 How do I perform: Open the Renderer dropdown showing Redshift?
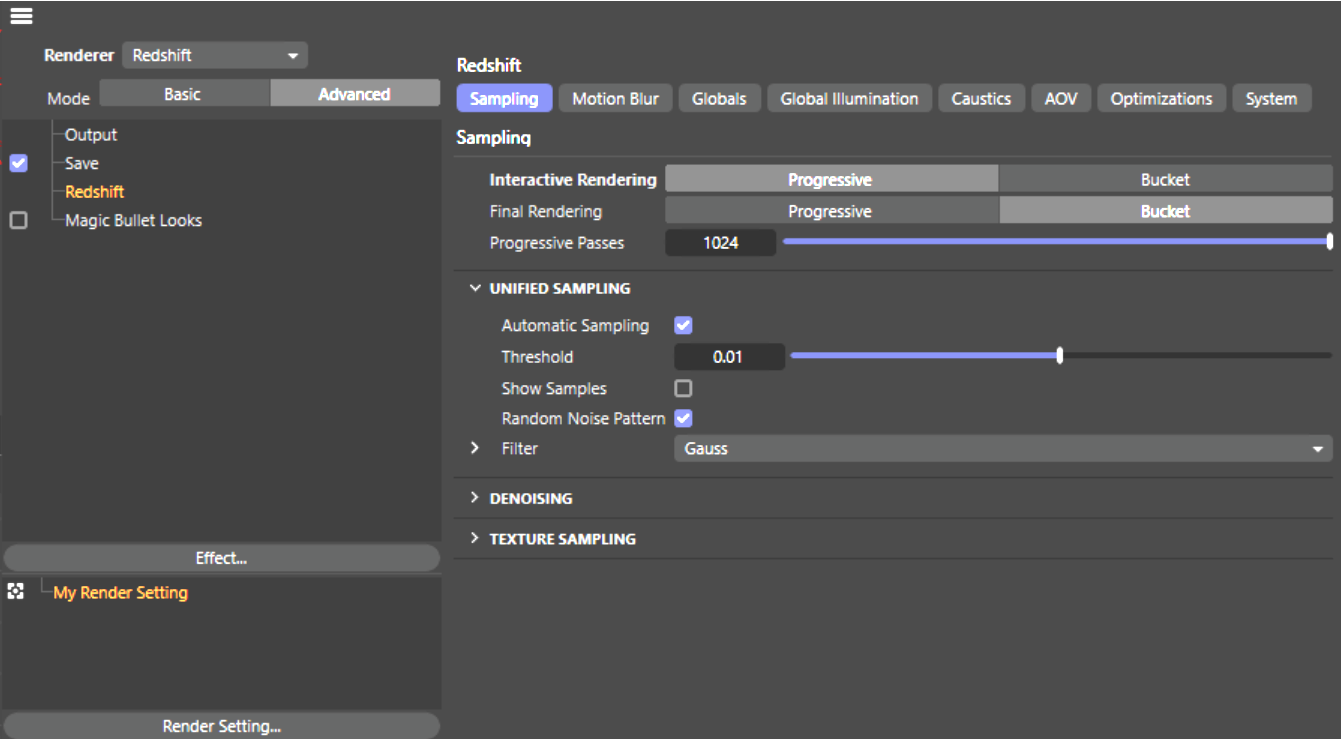point(213,55)
